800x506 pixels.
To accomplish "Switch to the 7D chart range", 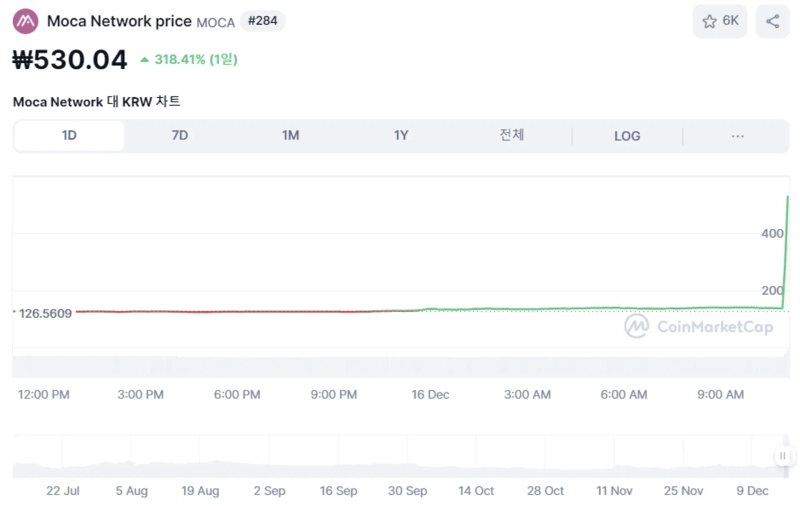I will (x=180, y=136).
